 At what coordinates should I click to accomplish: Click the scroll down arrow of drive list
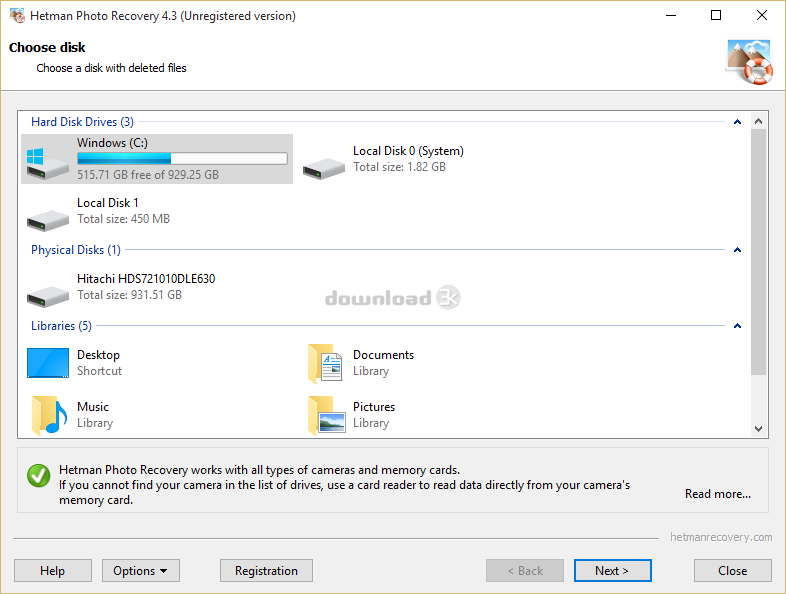758,428
